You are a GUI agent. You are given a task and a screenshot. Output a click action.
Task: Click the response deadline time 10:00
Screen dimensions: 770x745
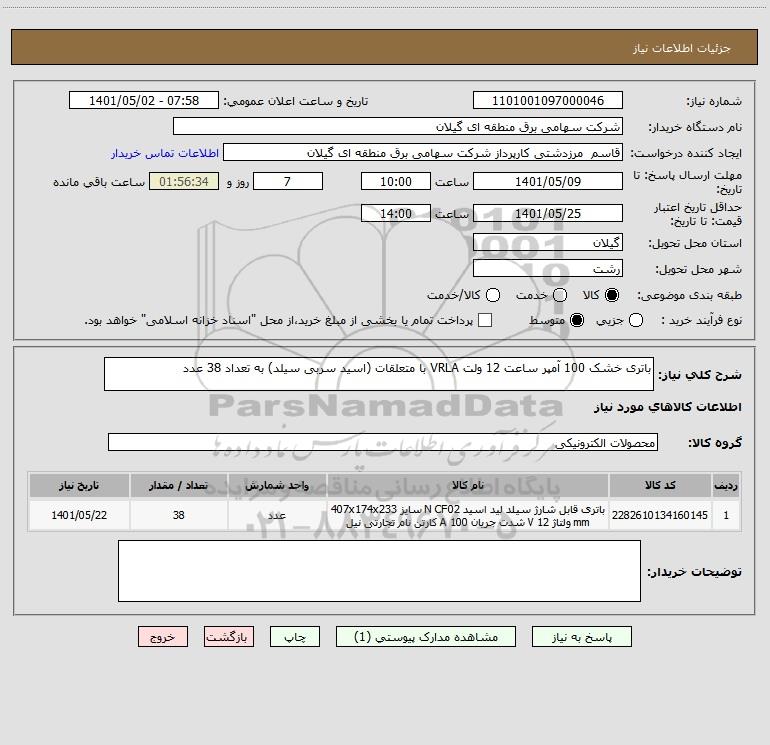click(x=396, y=181)
